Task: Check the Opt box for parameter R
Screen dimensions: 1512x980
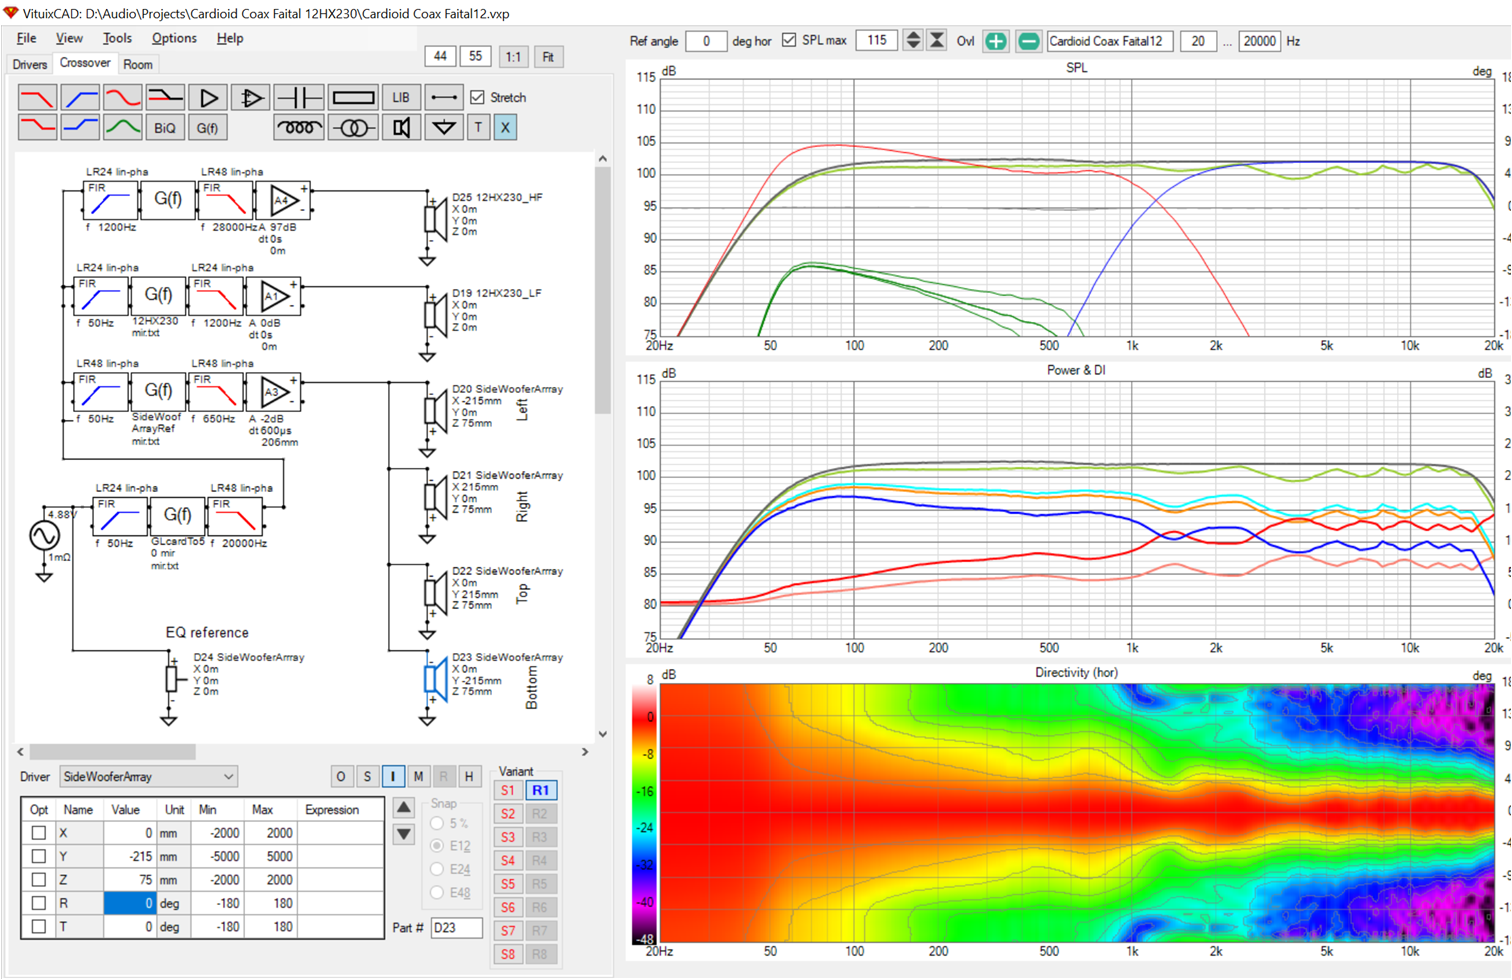Action: (x=39, y=903)
